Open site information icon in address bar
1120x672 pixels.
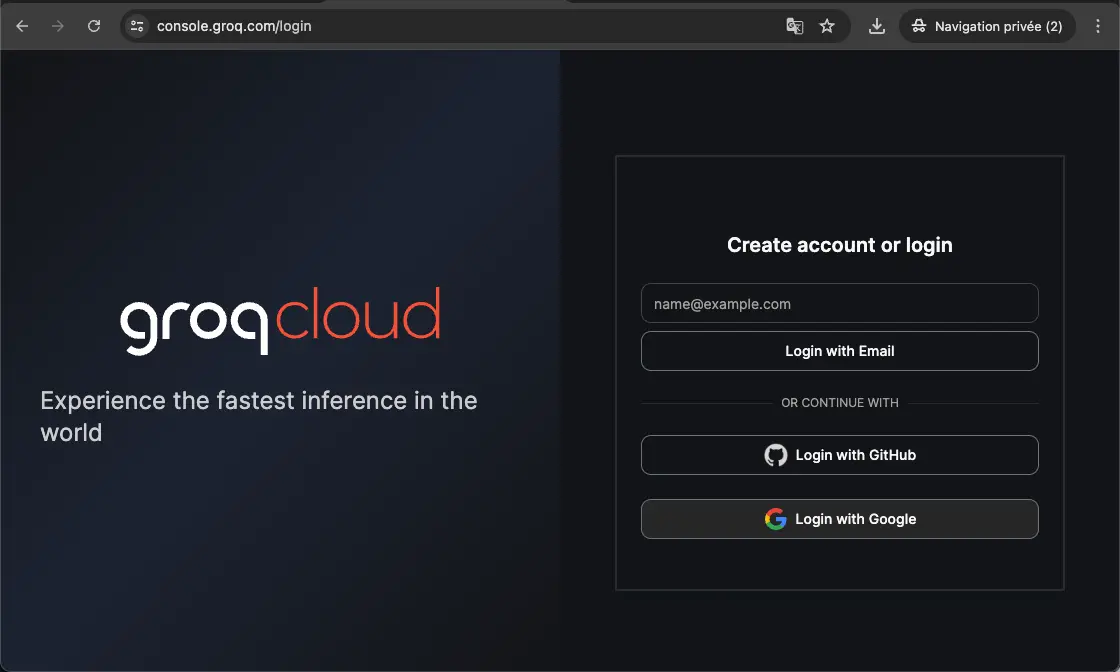[138, 27]
